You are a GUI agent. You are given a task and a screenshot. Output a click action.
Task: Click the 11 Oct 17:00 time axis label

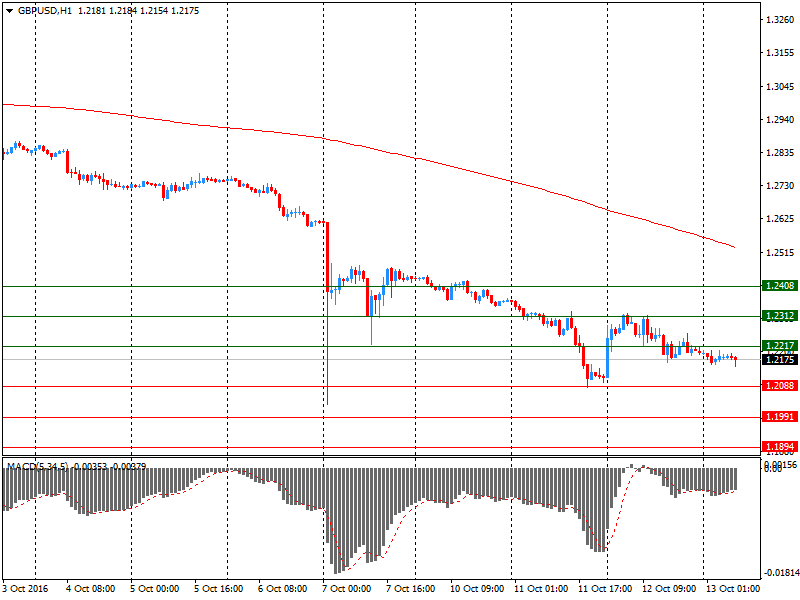coord(605,588)
